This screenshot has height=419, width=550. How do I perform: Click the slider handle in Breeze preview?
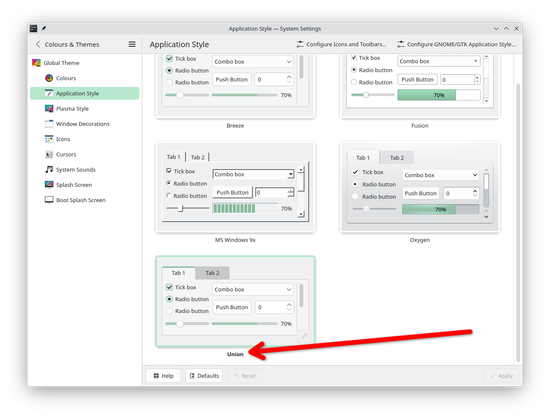[x=180, y=95]
